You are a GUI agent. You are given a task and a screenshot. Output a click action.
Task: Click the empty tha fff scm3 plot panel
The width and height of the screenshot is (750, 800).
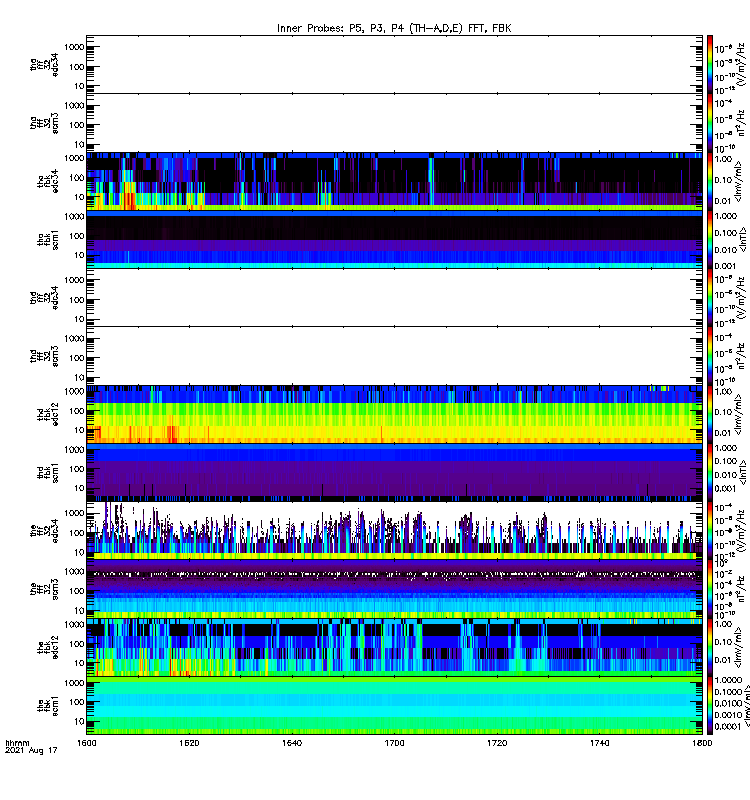[x=394, y=123]
